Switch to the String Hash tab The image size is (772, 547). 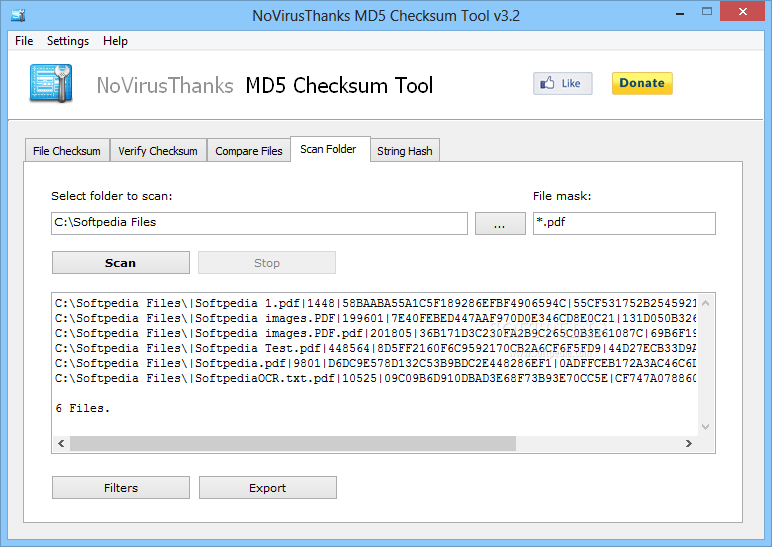click(x=405, y=151)
